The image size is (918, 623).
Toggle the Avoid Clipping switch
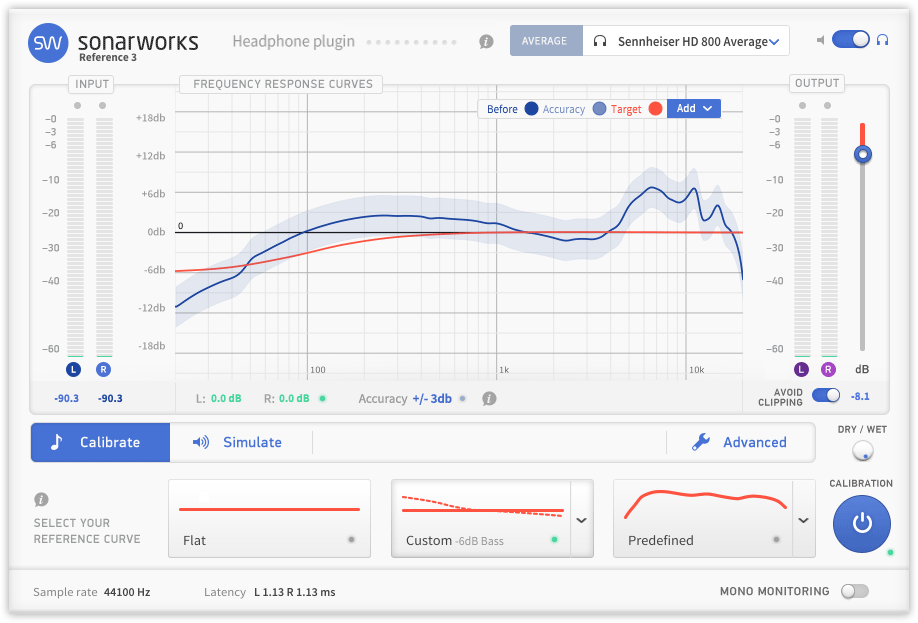coord(826,396)
